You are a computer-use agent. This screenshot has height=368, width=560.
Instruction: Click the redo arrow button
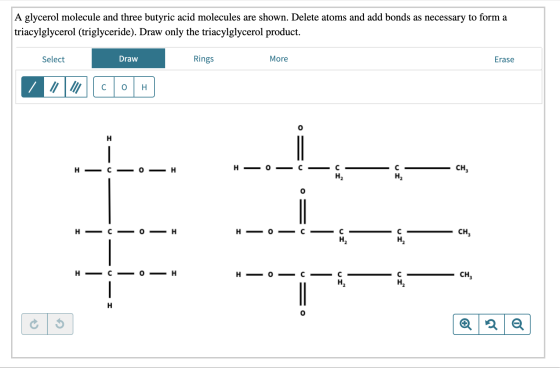(60, 324)
